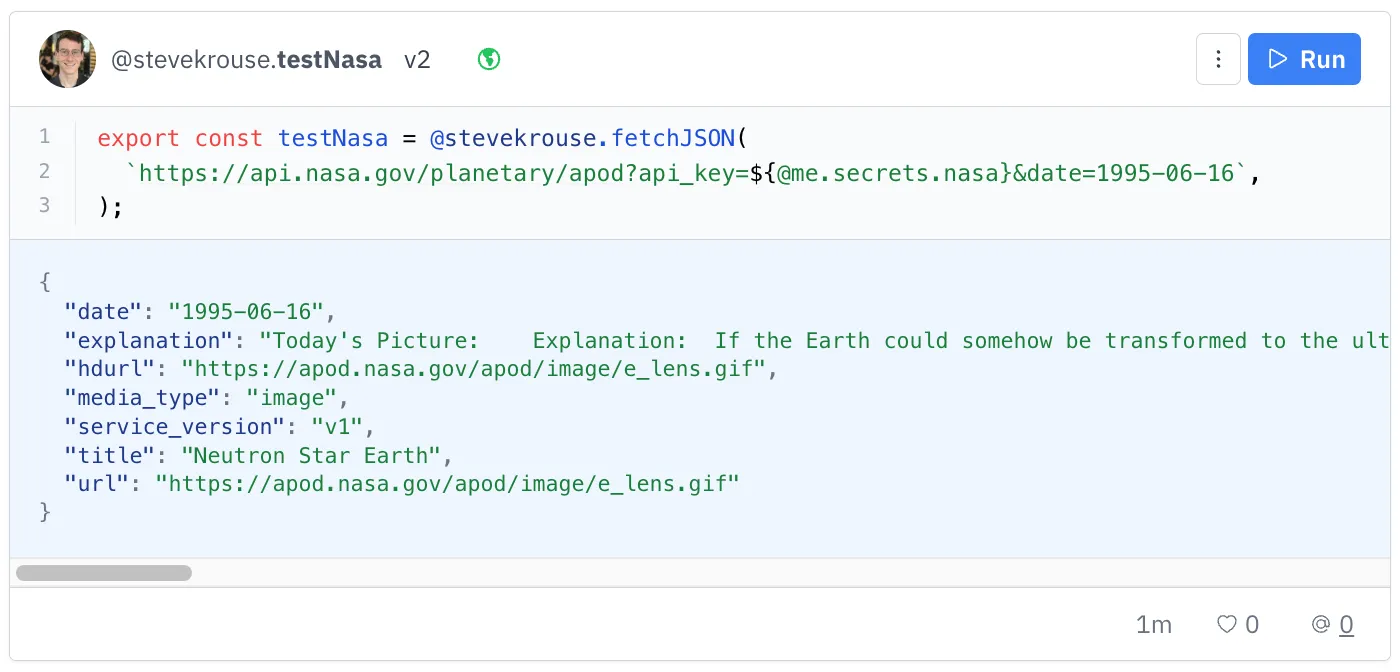Click the play icon inside the Run button
Image resolution: width=1400 pixels, height=672 pixels.
[x=1277, y=59]
